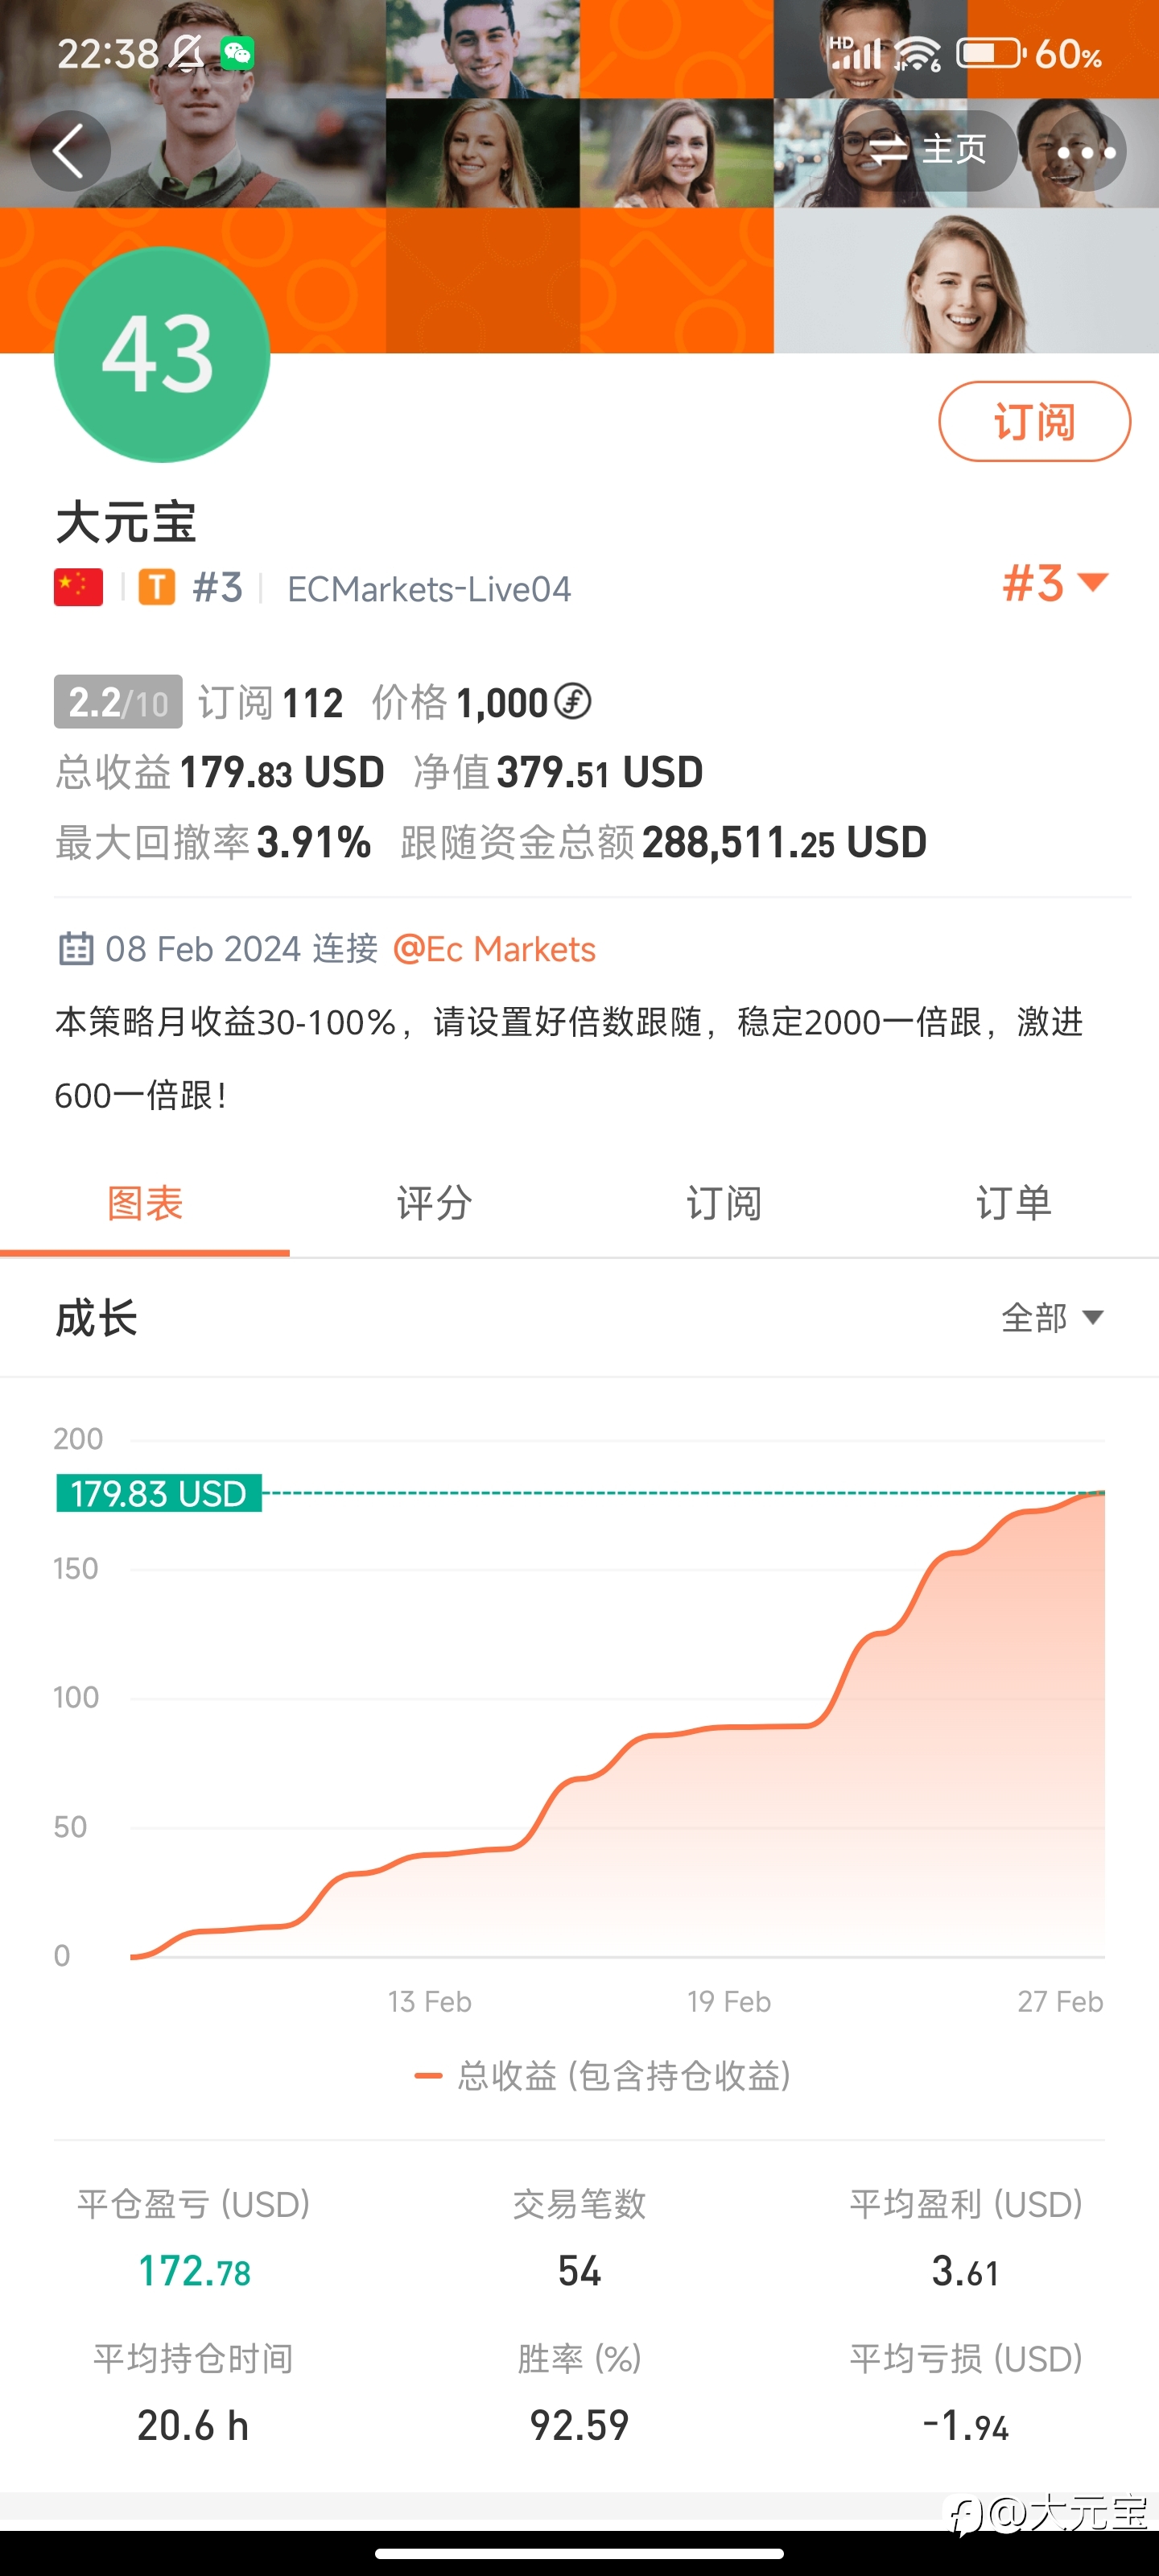This screenshot has width=1159, height=2576.
Task: Toggle the 总收益 chart legend series
Action: click(603, 2076)
